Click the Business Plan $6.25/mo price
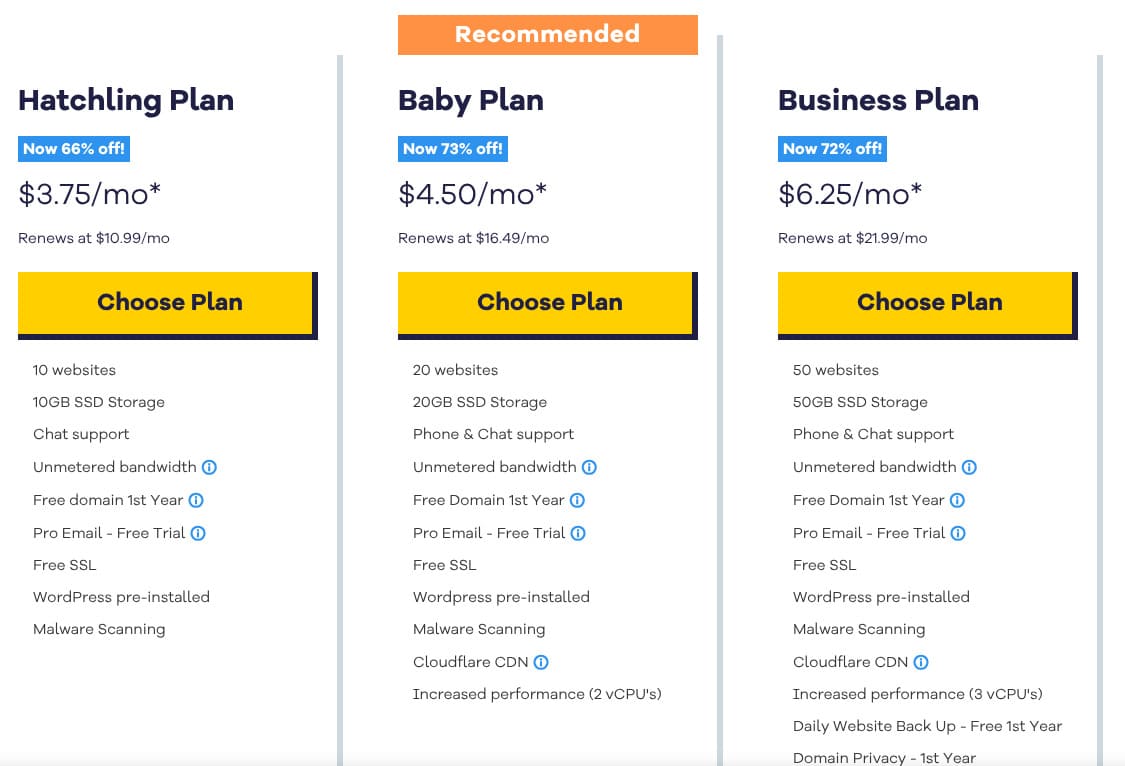This screenshot has height=766, width=1125. point(850,194)
